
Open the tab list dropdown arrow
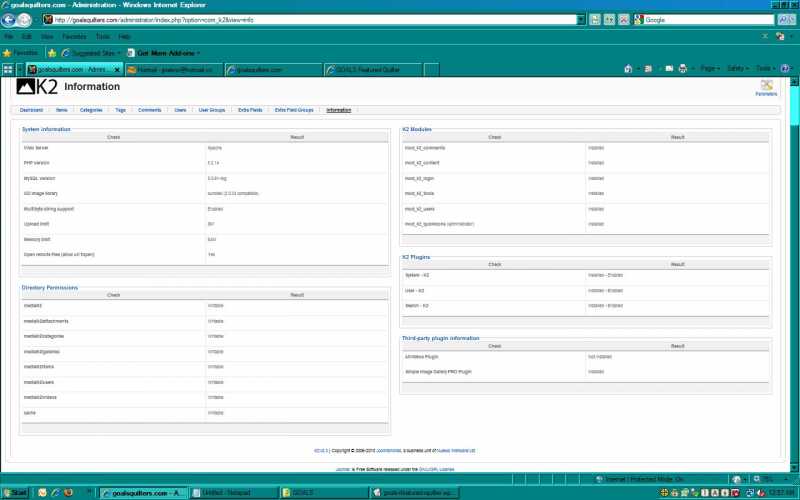tap(20, 69)
